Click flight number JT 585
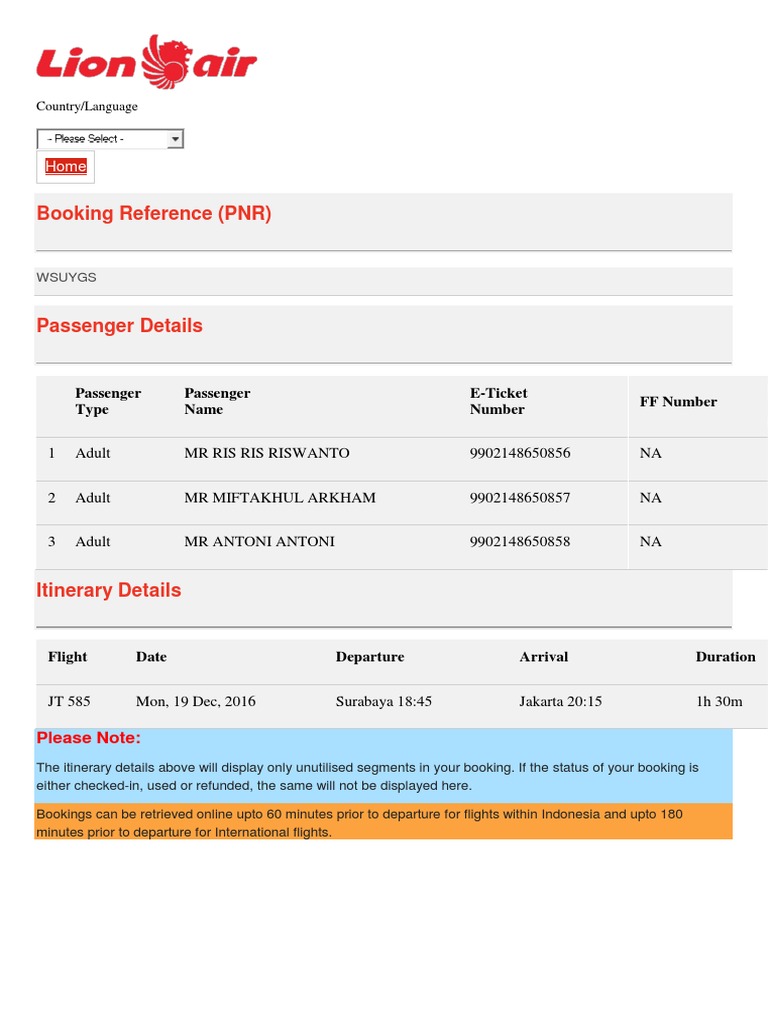The height and width of the screenshot is (1024, 768). tap(69, 701)
